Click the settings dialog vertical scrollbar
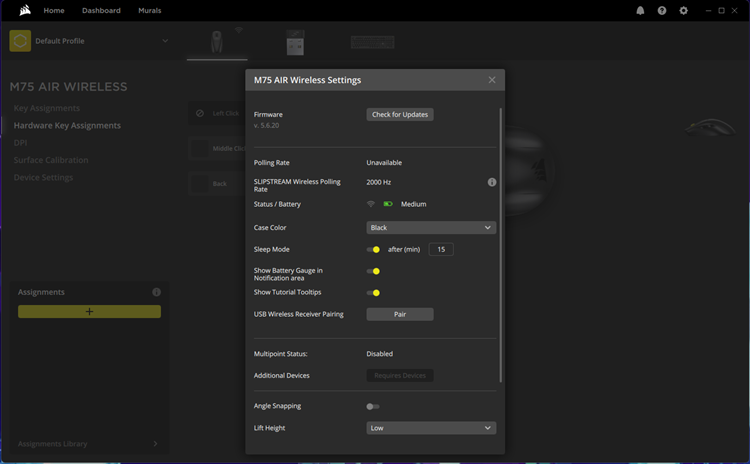The height and width of the screenshot is (464, 750). (501, 245)
